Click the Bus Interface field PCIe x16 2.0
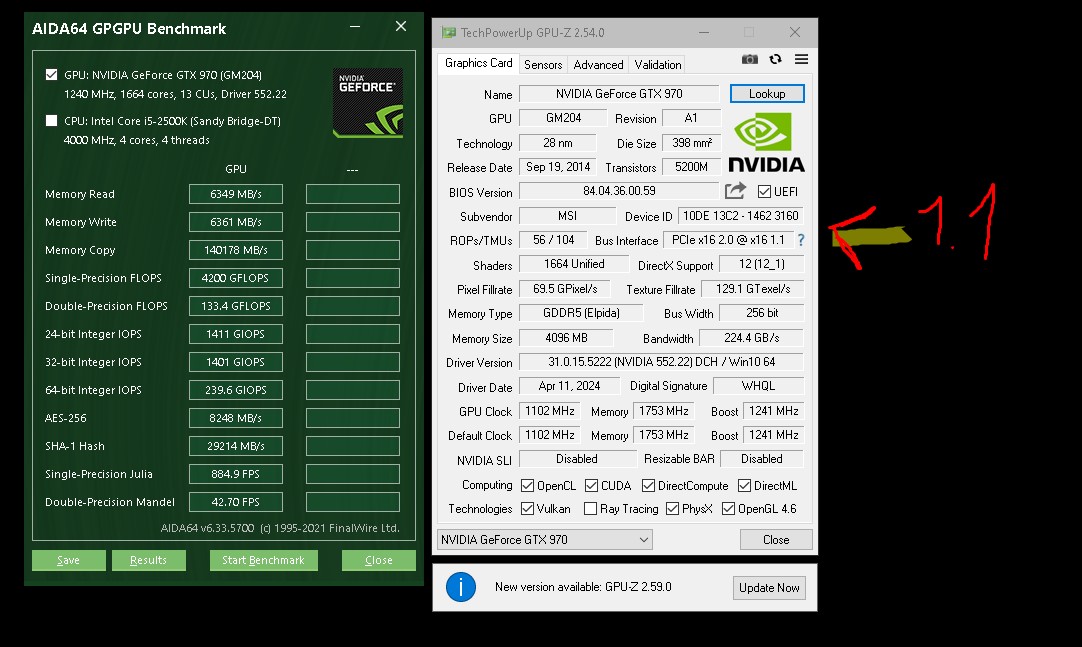The image size is (1082, 647). coord(728,240)
